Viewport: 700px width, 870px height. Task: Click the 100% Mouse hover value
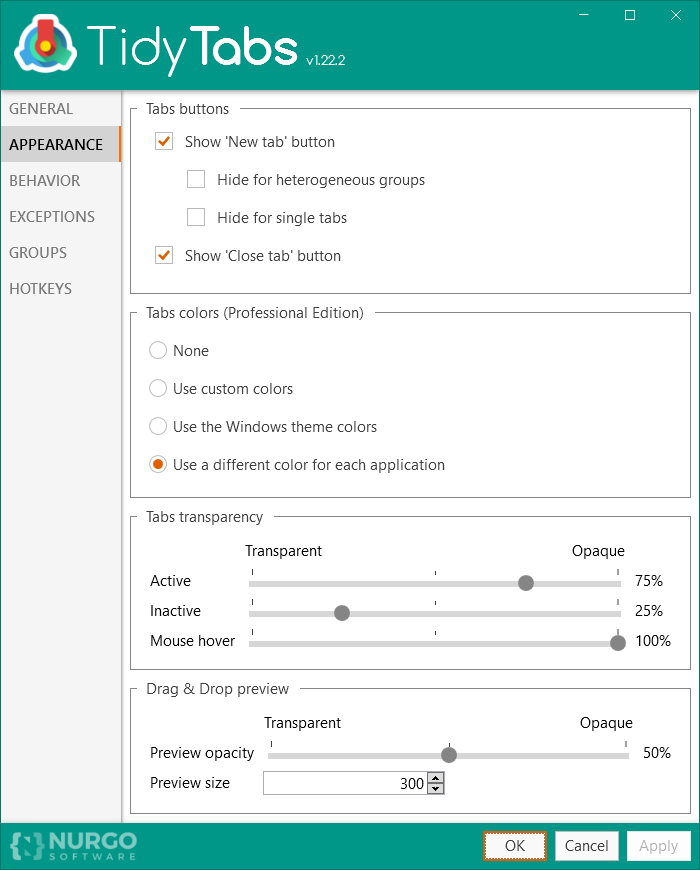click(653, 641)
